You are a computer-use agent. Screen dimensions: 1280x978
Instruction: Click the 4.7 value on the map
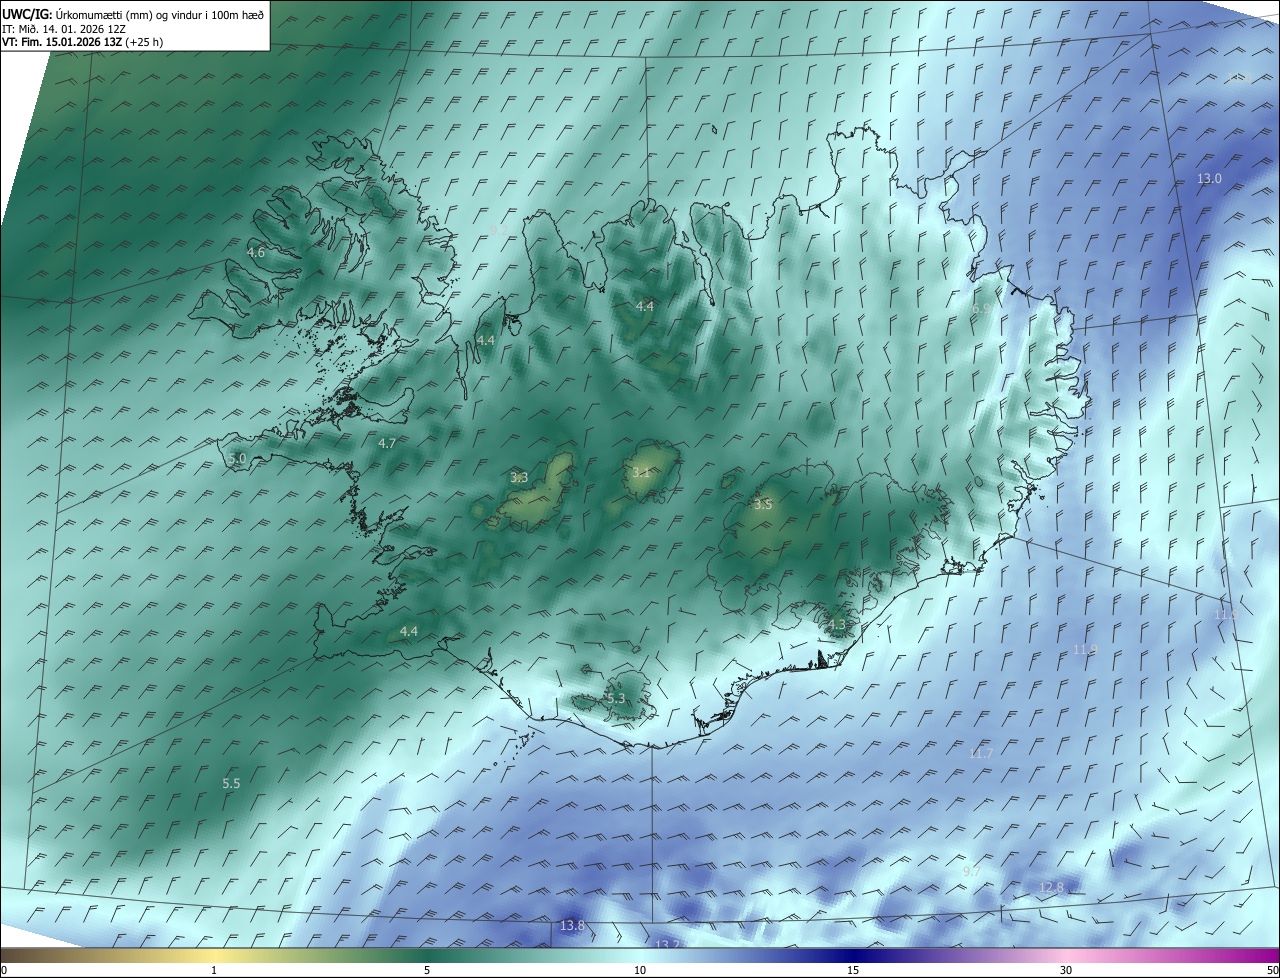[387, 442]
